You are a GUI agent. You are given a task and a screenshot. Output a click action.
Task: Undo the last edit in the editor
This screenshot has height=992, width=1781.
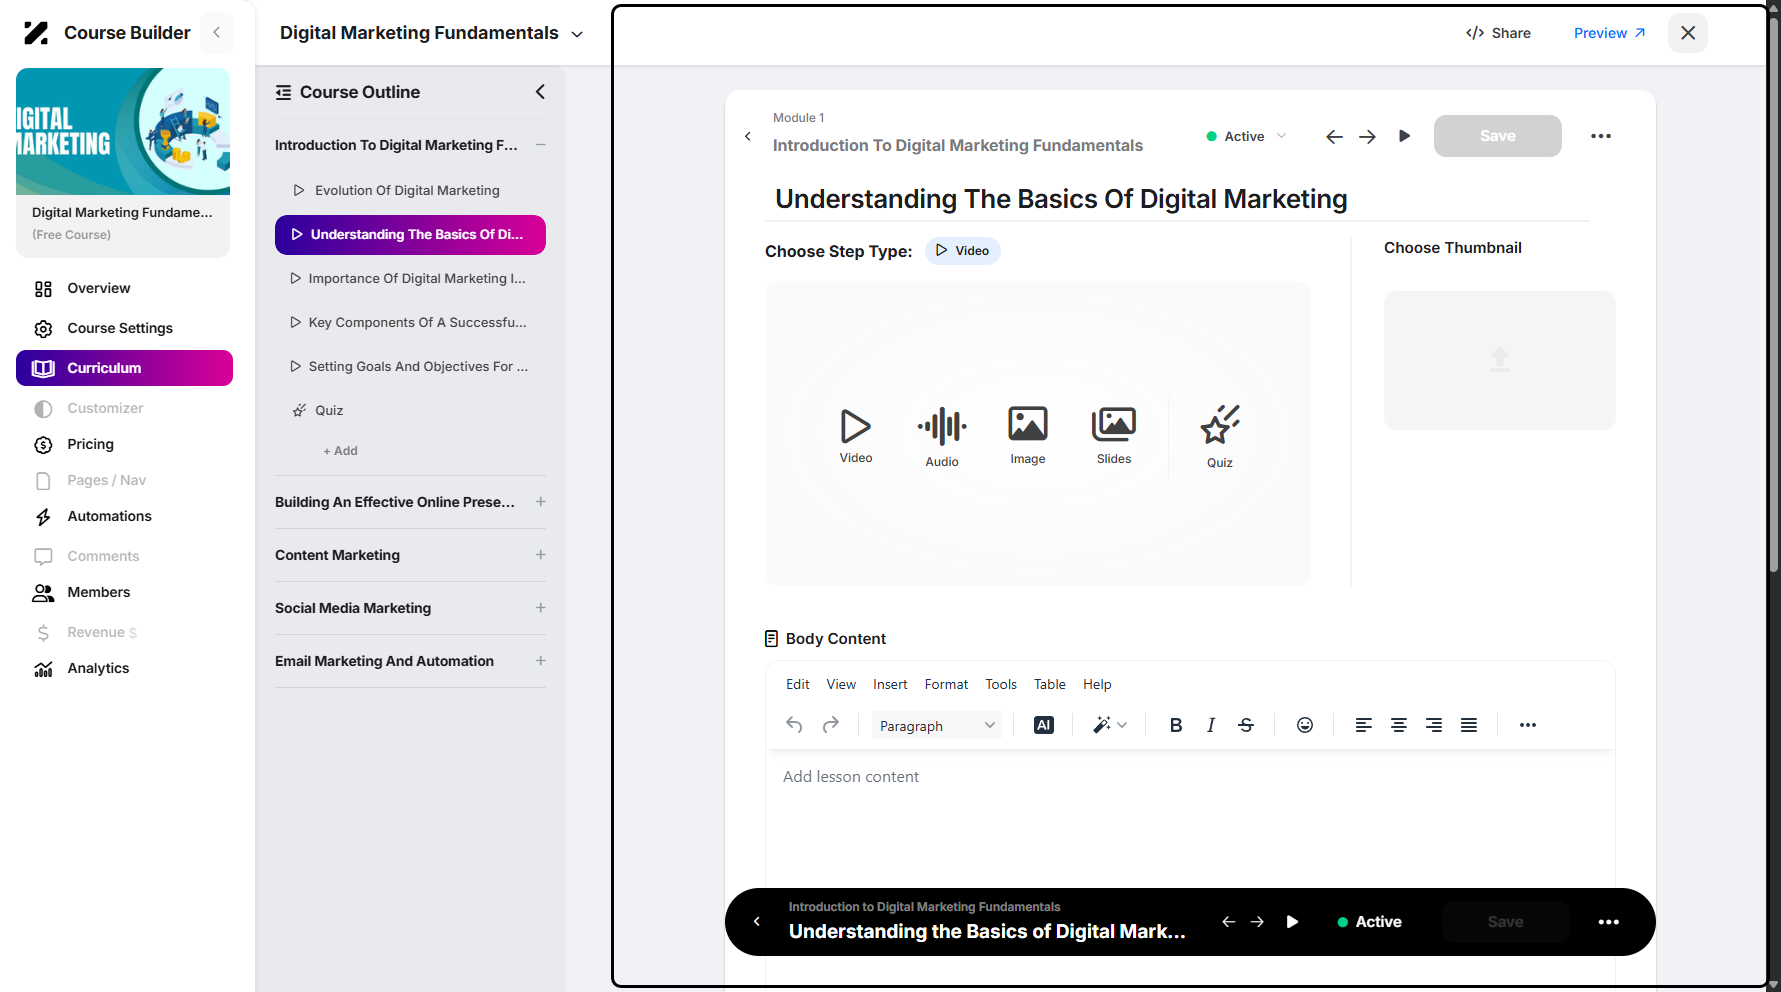pos(794,725)
